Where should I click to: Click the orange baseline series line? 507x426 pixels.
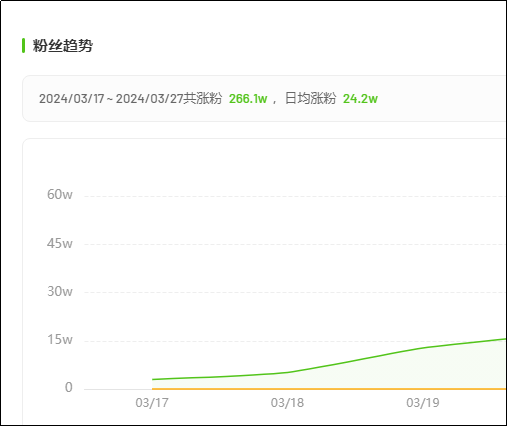coord(329,389)
